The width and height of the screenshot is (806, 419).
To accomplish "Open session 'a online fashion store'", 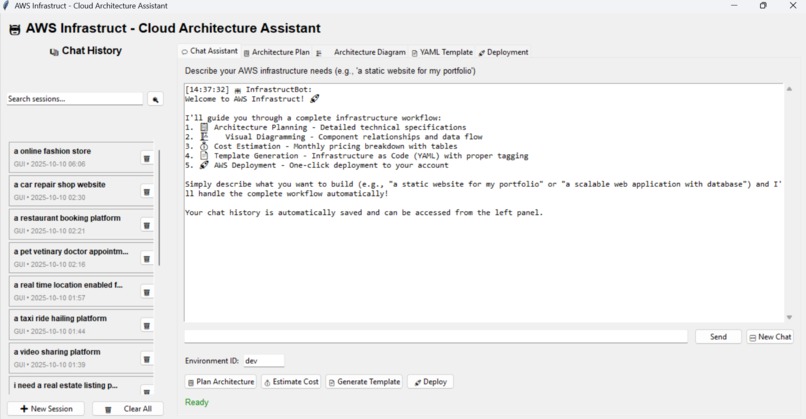I will pyautogui.click(x=75, y=158).
